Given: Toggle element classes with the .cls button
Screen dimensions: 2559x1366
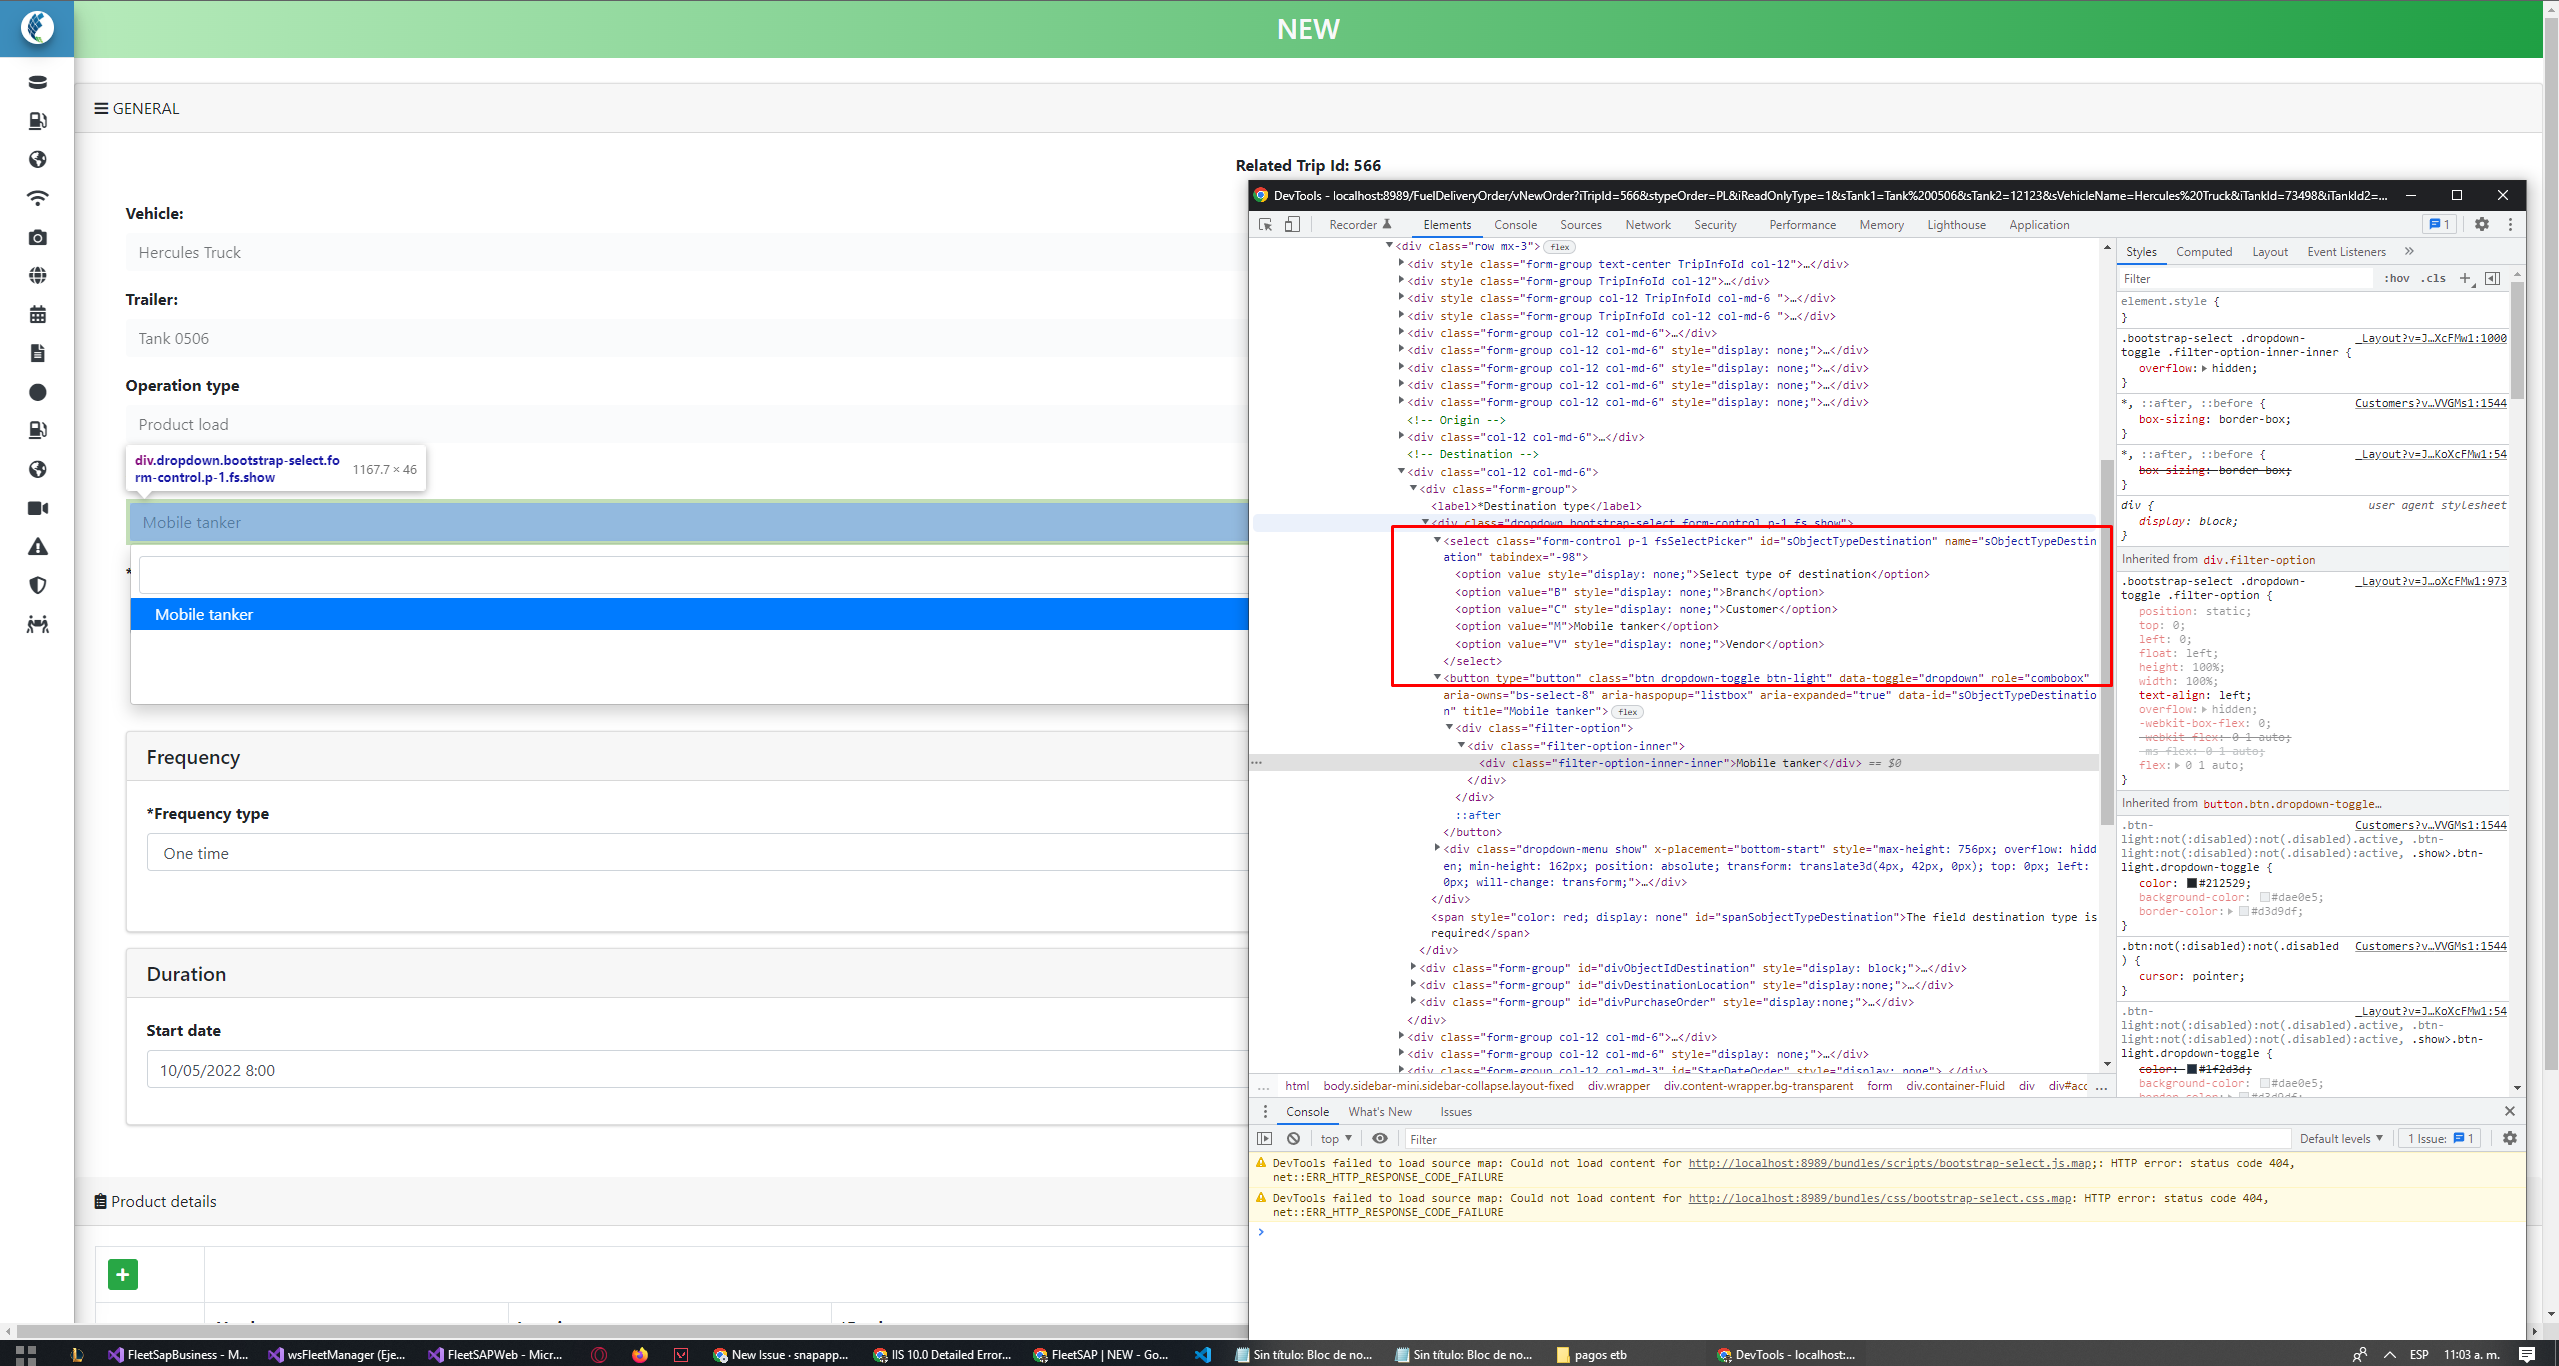Looking at the screenshot, I should [2434, 278].
